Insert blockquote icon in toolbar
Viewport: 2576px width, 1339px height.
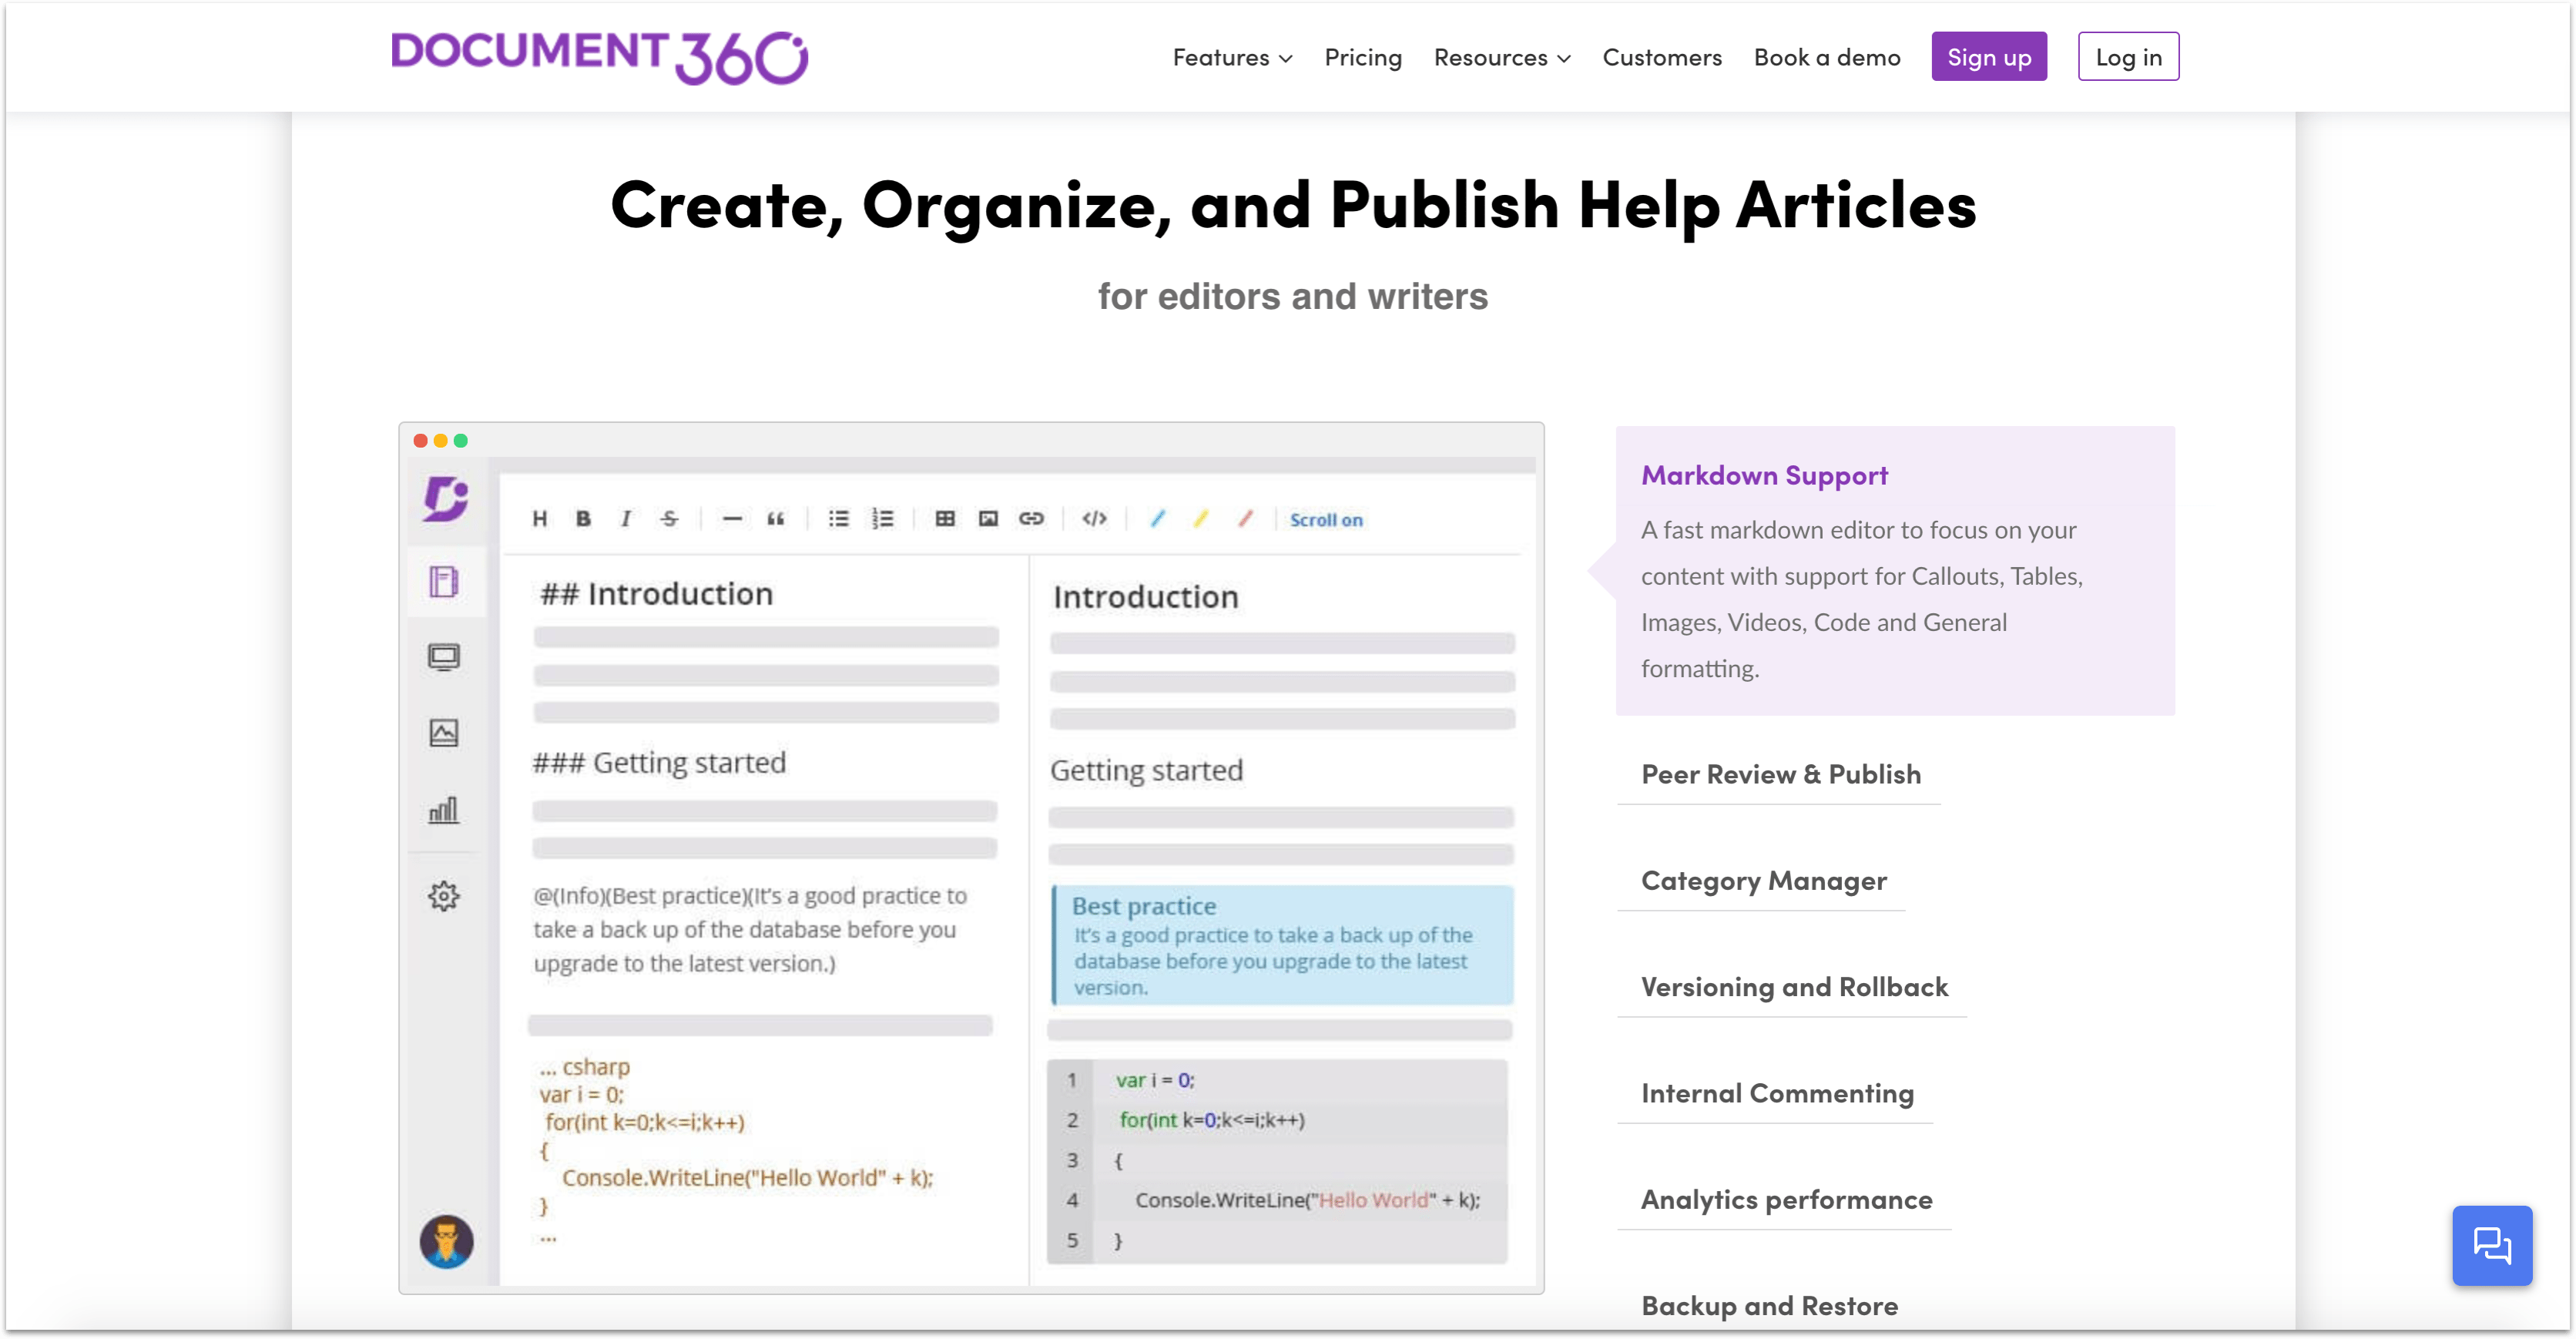click(775, 518)
